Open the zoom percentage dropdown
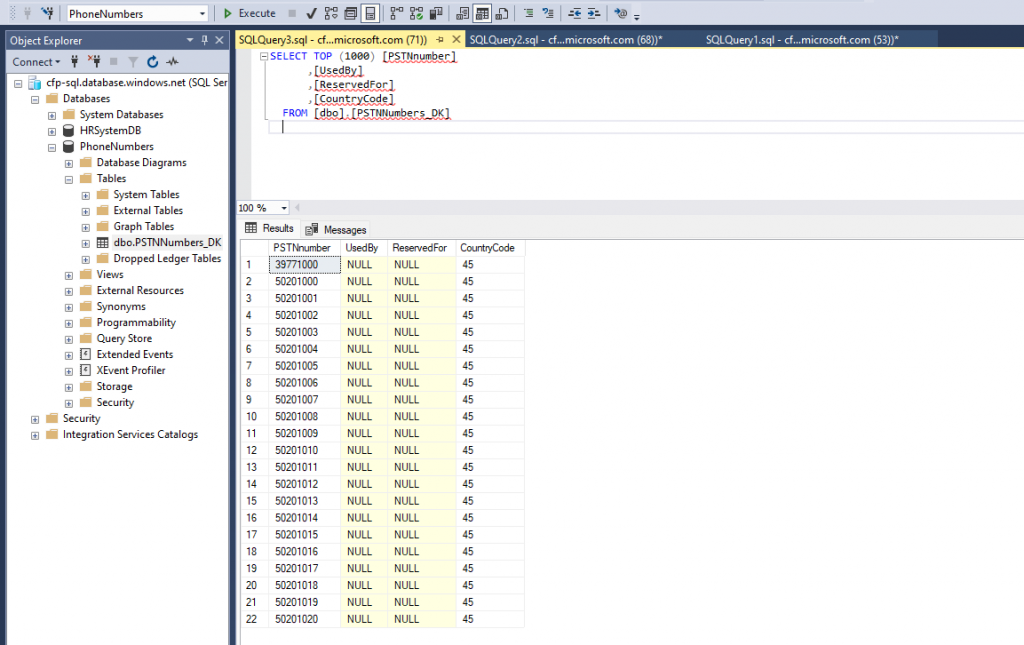The image size is (1024, 645). 284,208
